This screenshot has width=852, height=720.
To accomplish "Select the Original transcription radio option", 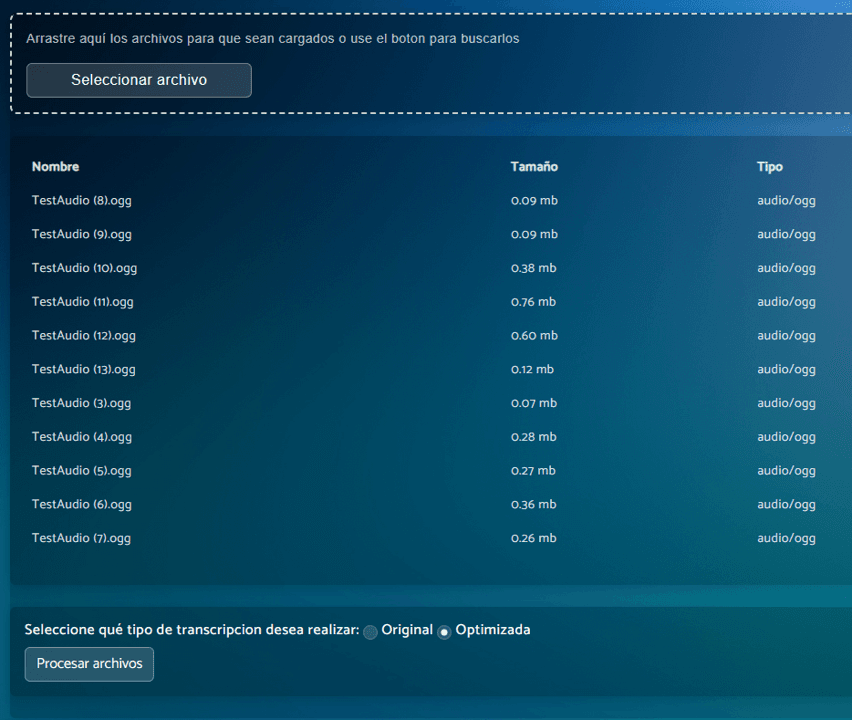I will pos(371,632).
